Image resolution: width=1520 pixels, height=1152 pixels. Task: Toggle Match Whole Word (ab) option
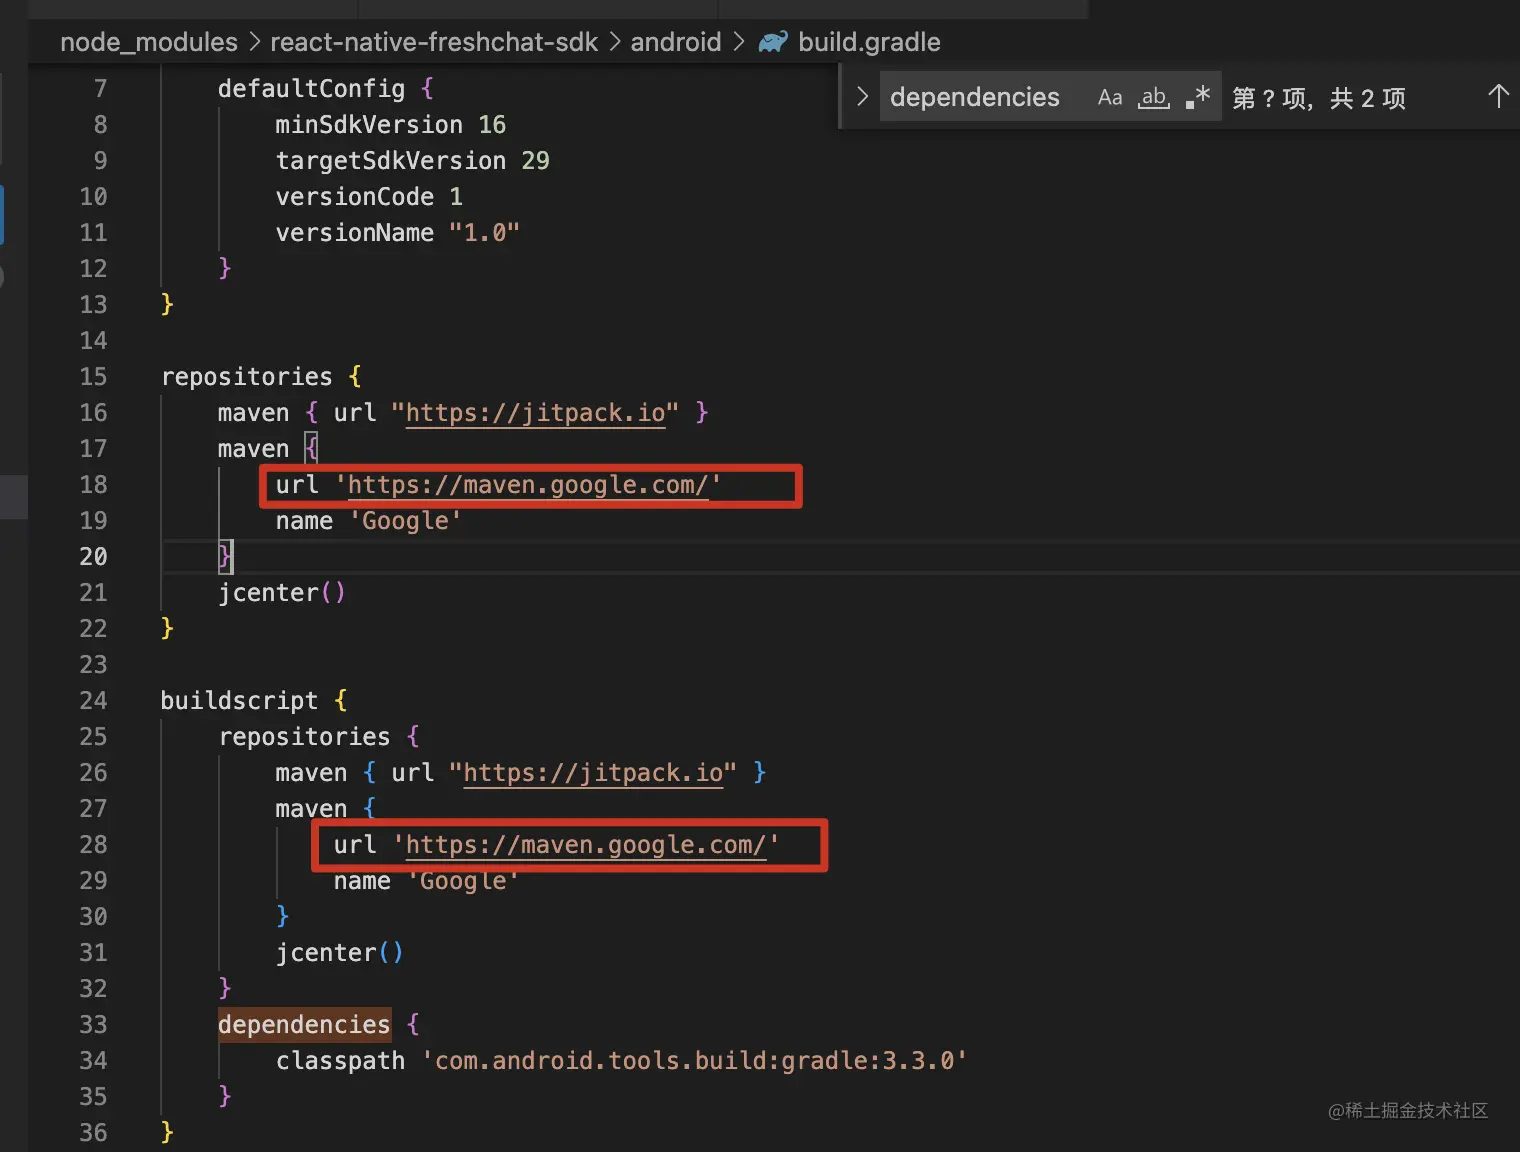pyautogui.click(x=1154, y=97)
